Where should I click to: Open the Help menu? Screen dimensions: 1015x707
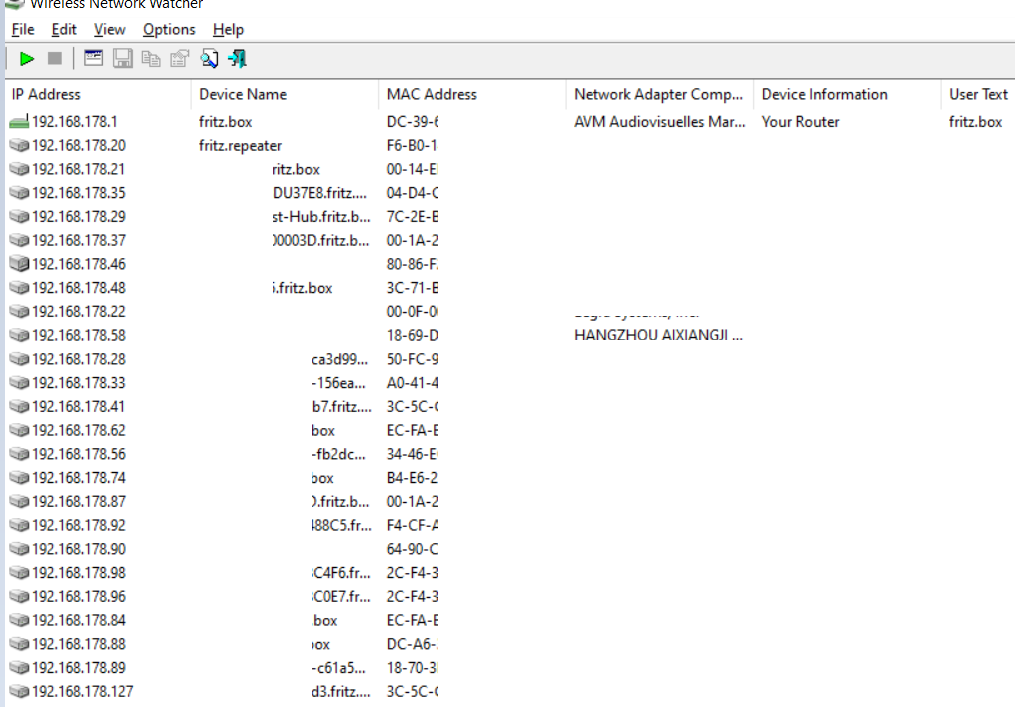tap(228, 29)
